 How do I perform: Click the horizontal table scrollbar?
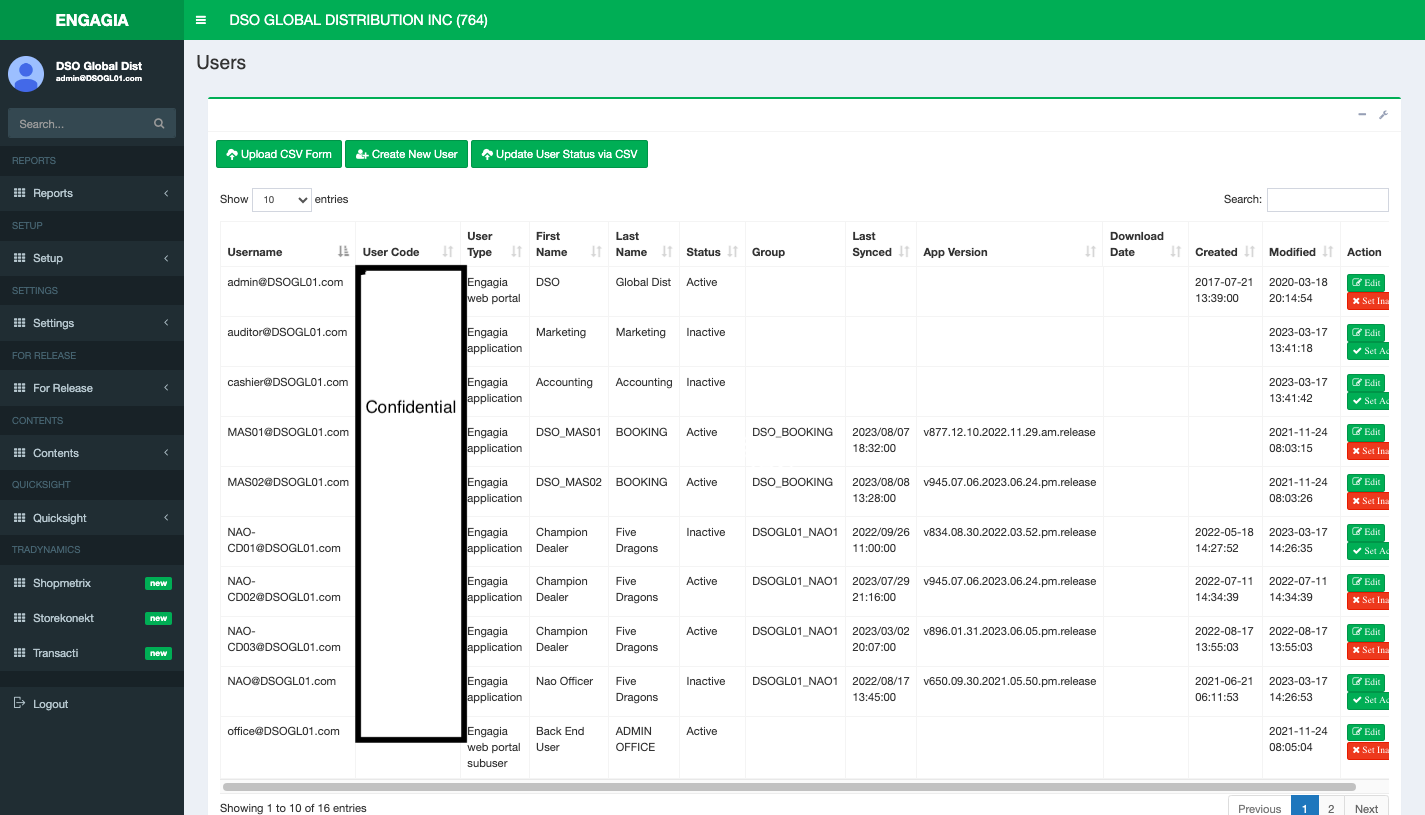click(789, 787)
